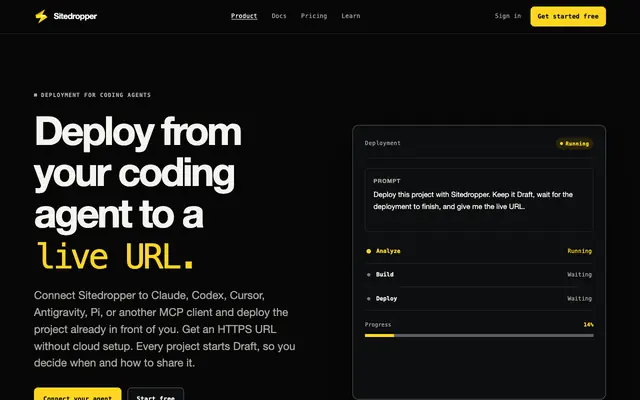The height and width of the screenshot is (400, 640).
Task: Click the yellow live URL. heading text
Action: tap(115, 256)
